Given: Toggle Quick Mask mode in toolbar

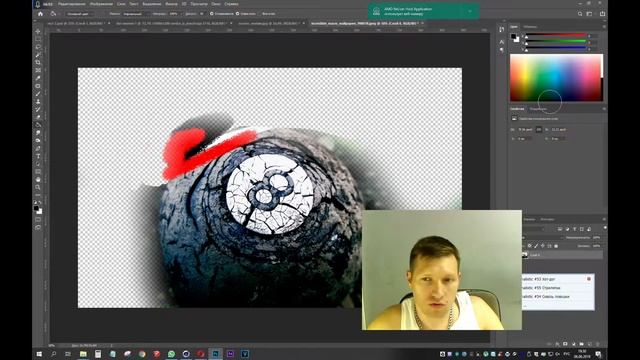Looking at the screenshot, I should (x=38, y=219).
